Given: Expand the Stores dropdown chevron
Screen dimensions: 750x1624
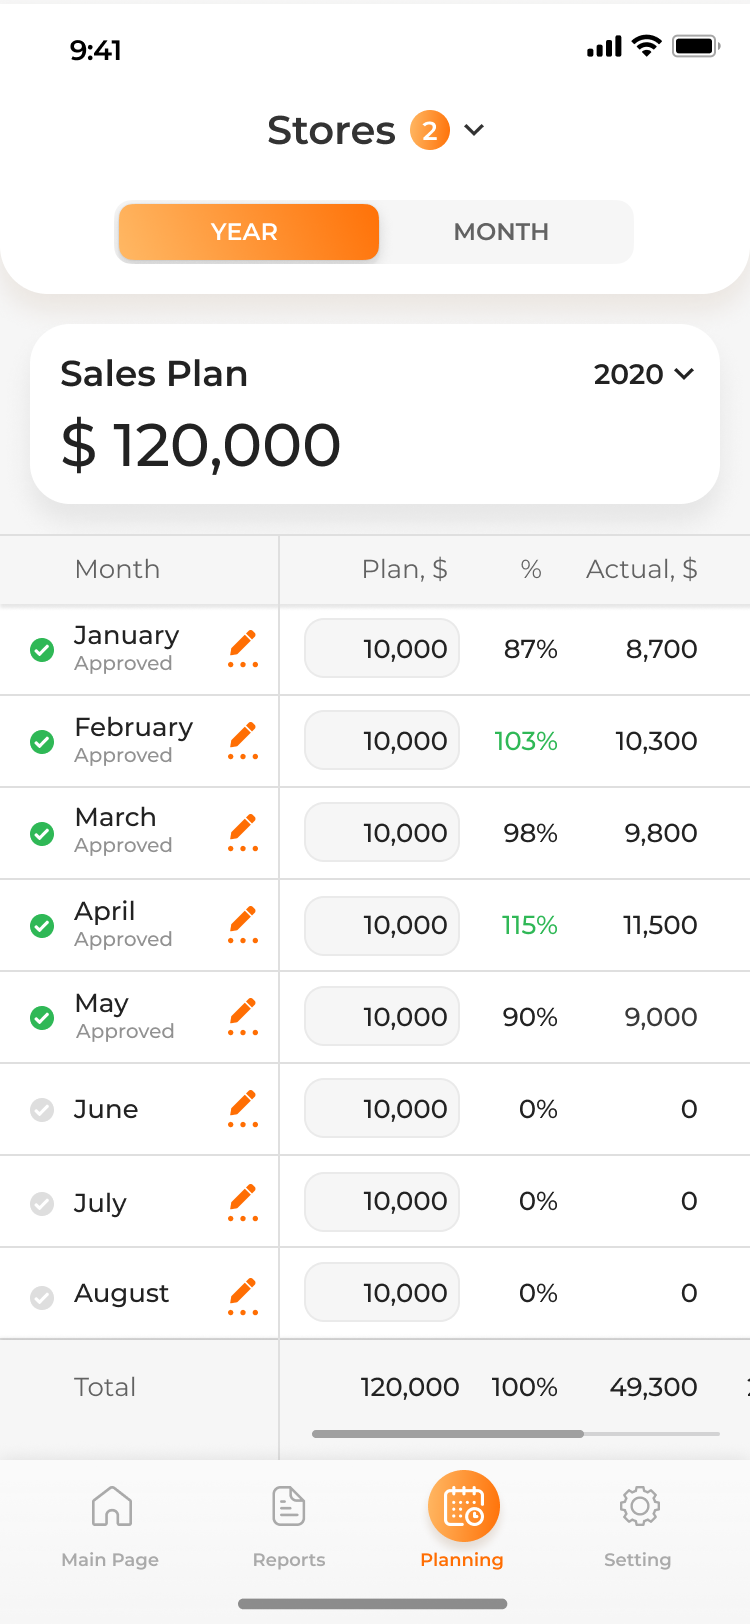Looking at the screenshot, I should point(475,130).
